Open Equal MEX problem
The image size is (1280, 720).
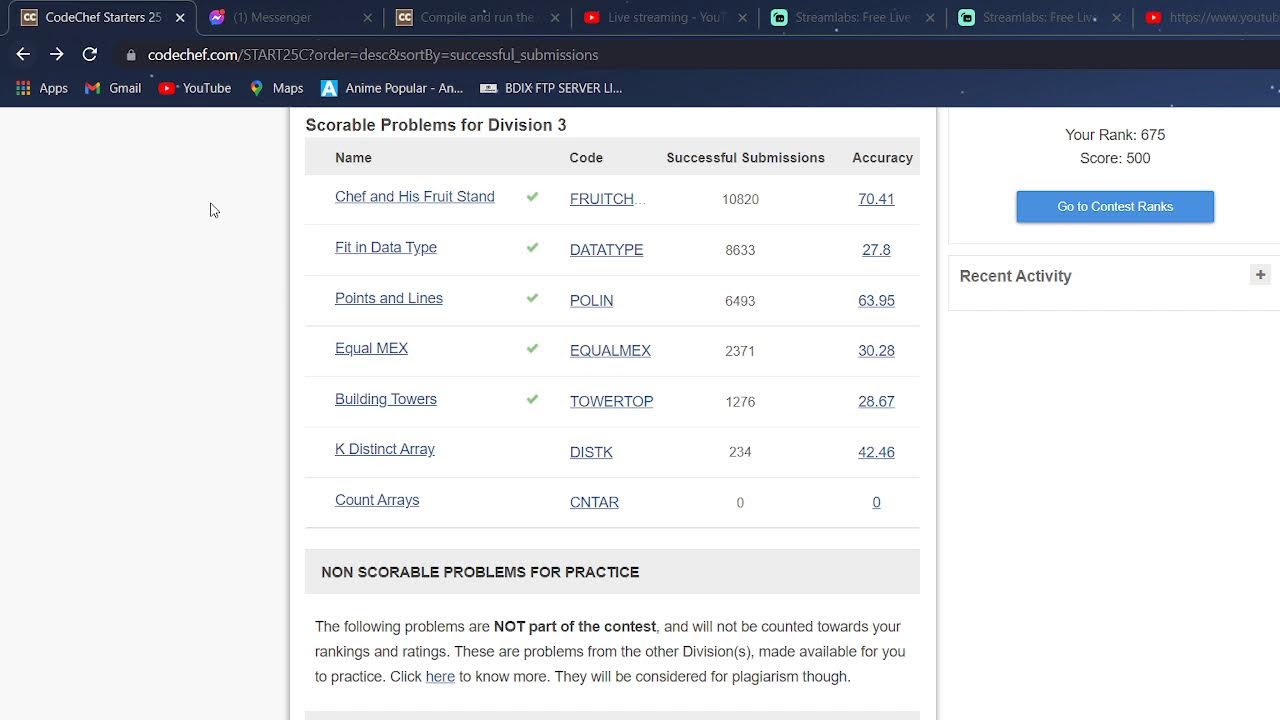point(371,349)
